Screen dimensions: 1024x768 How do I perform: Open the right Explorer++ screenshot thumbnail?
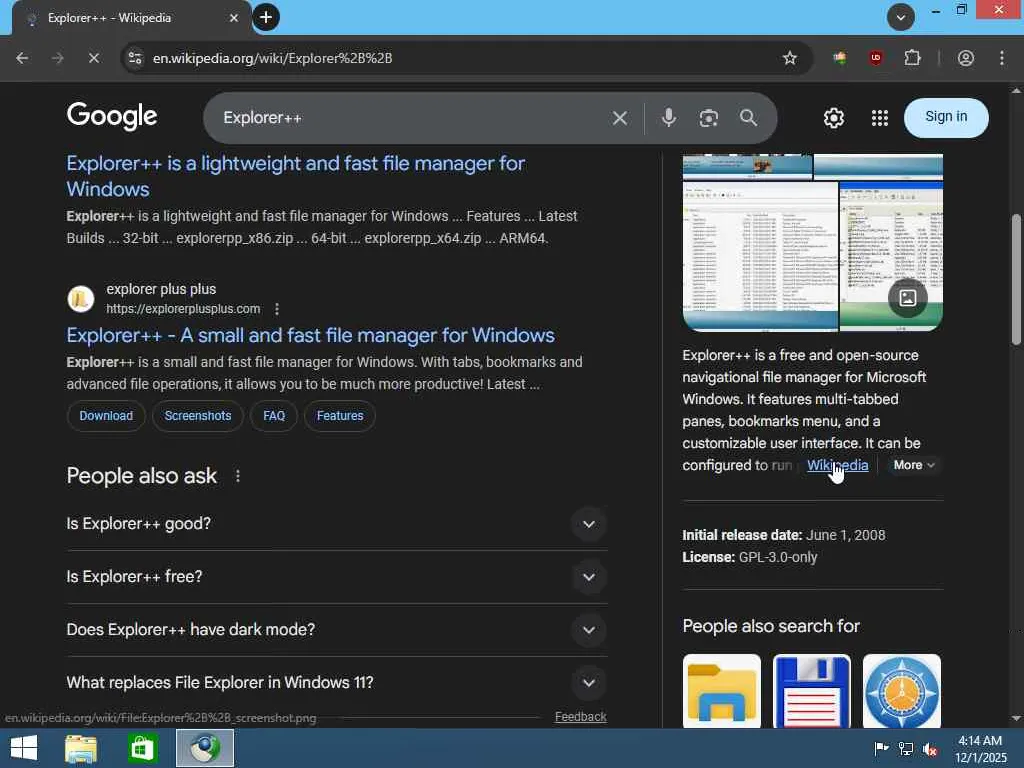891,257
